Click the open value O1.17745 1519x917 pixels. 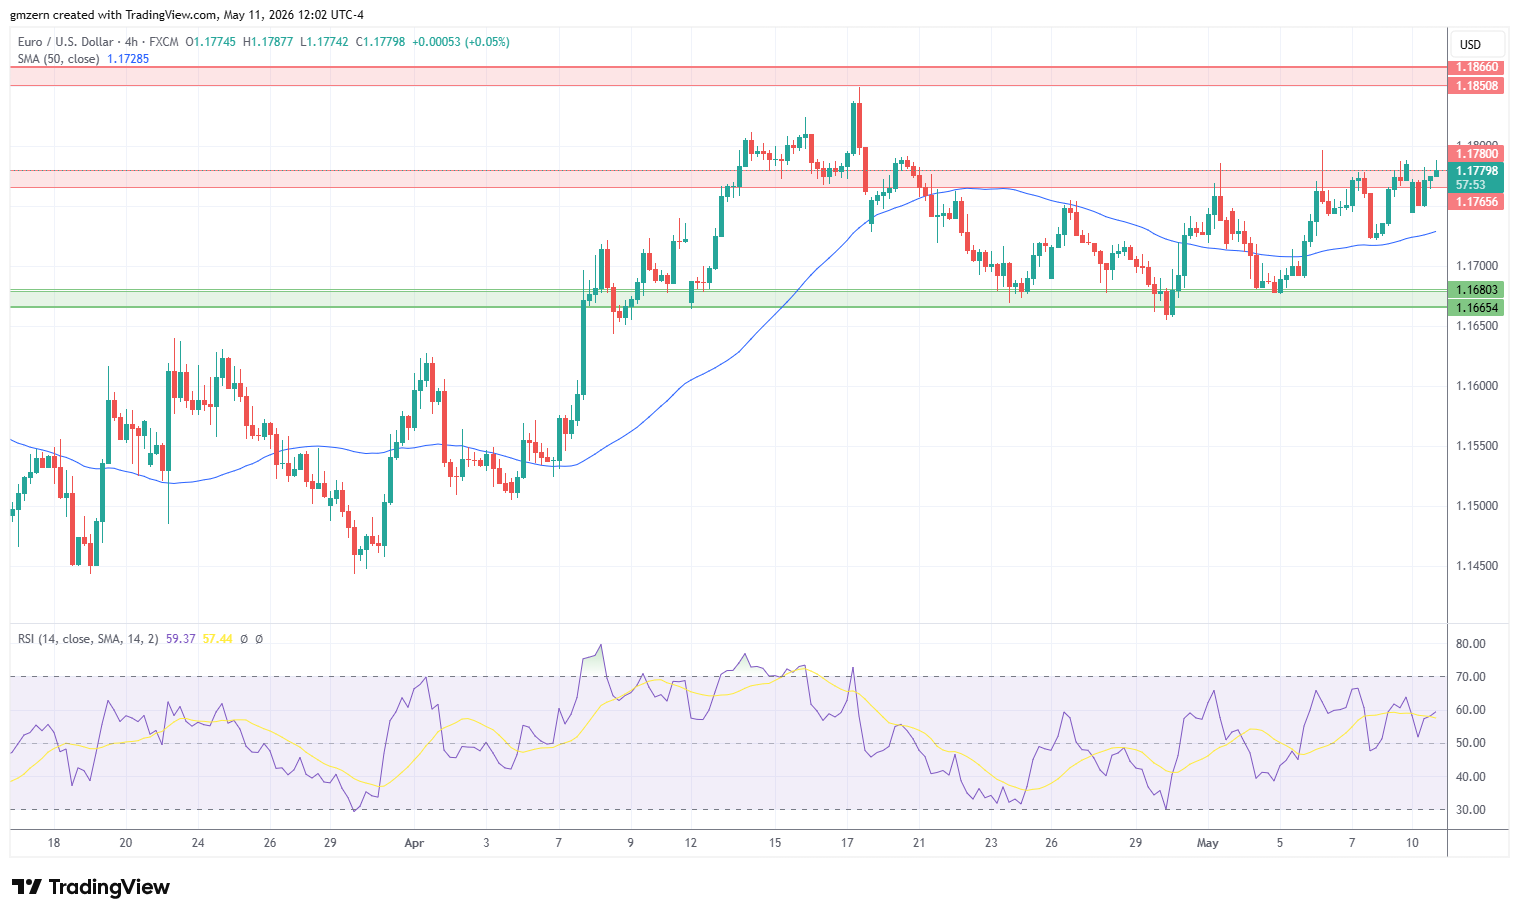[212, 42]
